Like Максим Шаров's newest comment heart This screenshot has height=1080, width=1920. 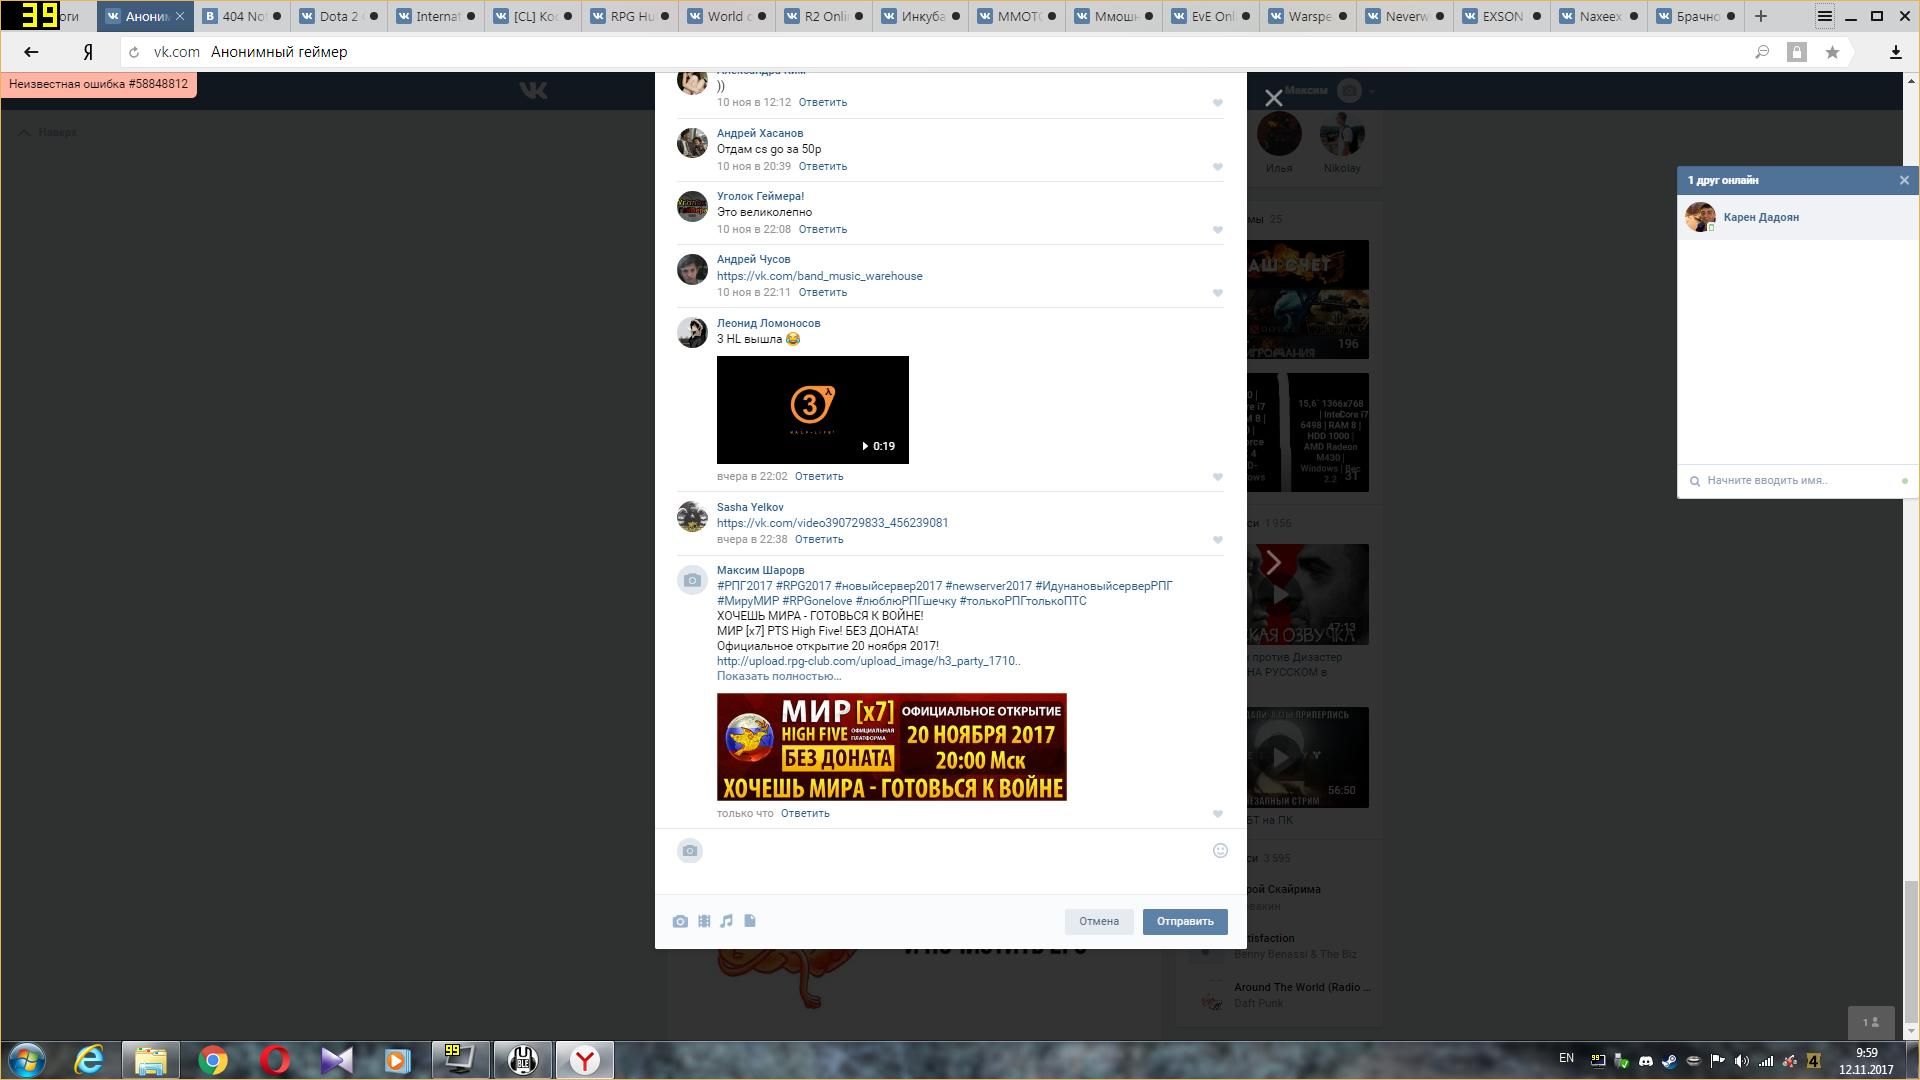tap(1217, 814)
